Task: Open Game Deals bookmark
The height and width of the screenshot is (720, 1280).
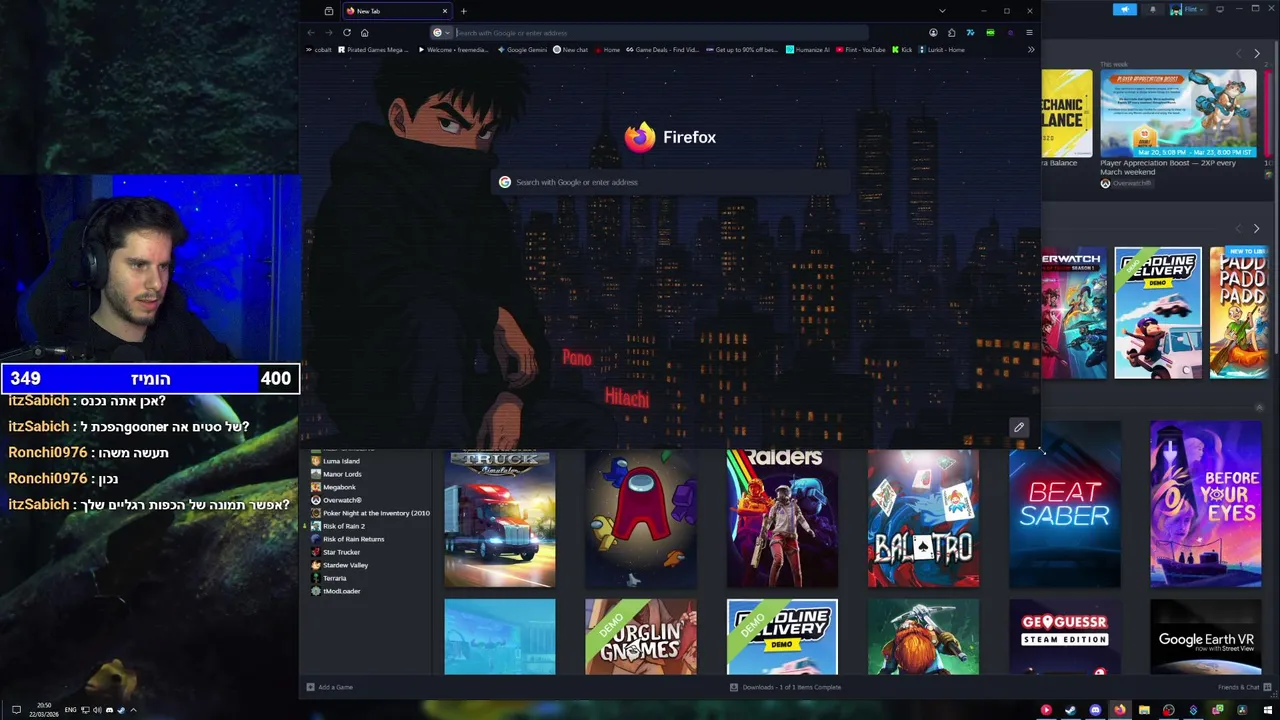Action: click(662, 49)
